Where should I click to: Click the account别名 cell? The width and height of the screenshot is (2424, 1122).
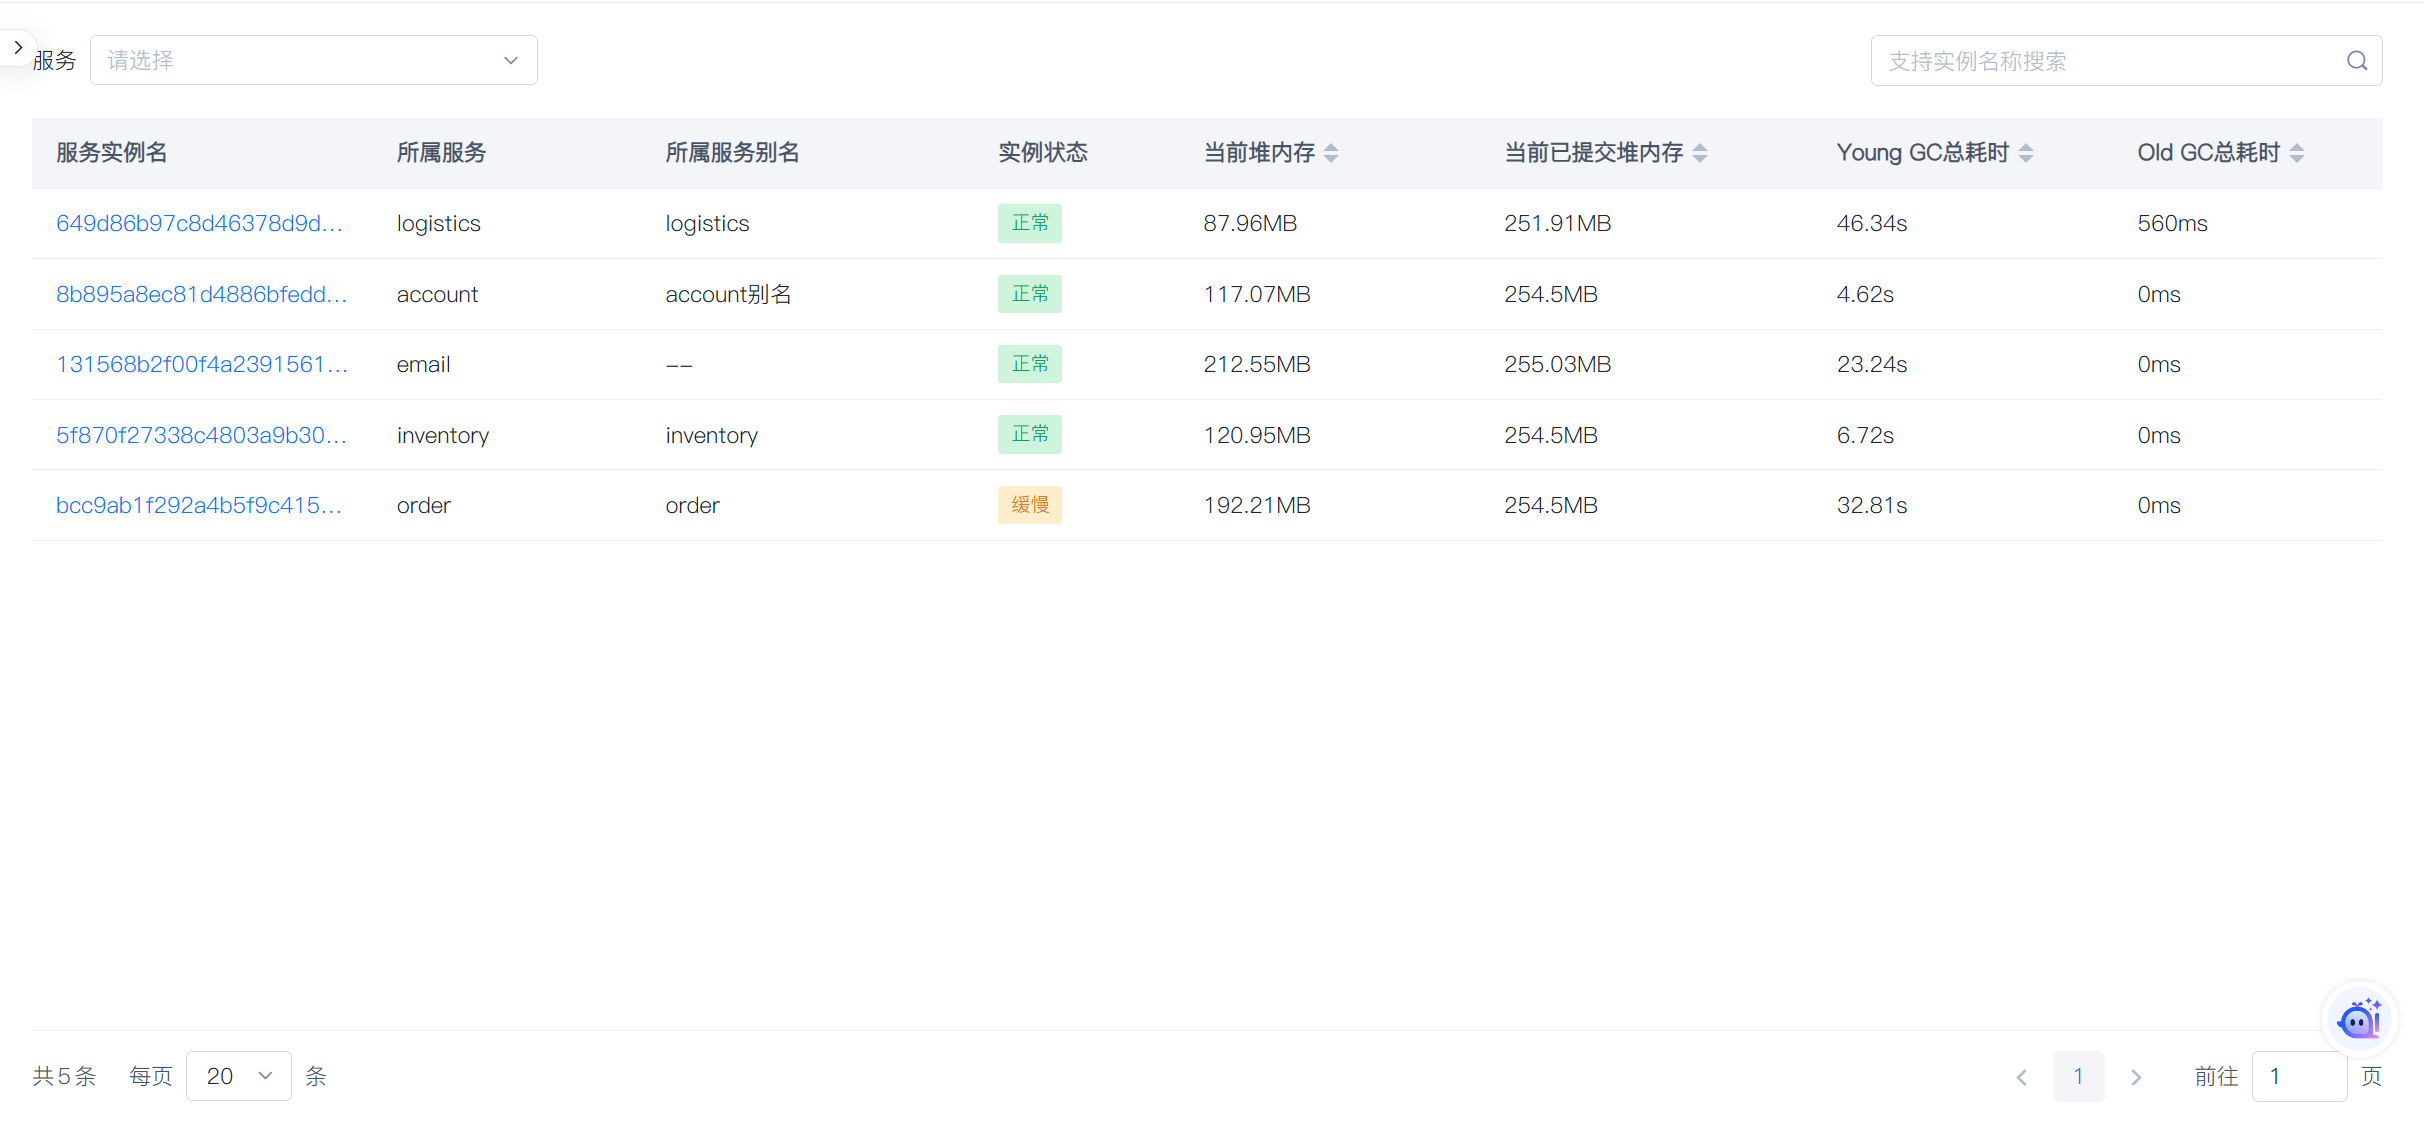tap(728, 294)
